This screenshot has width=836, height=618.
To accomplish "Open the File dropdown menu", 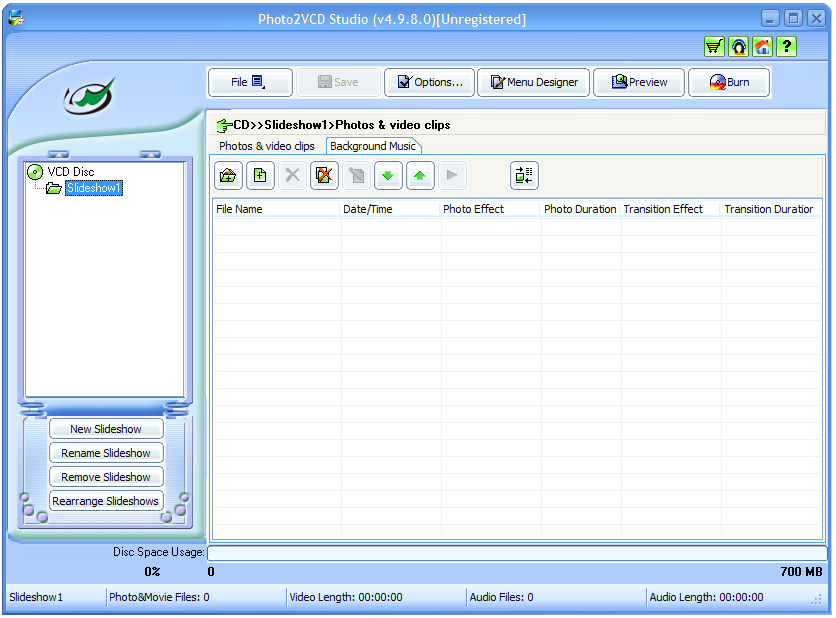I will [x=250, y=82].
